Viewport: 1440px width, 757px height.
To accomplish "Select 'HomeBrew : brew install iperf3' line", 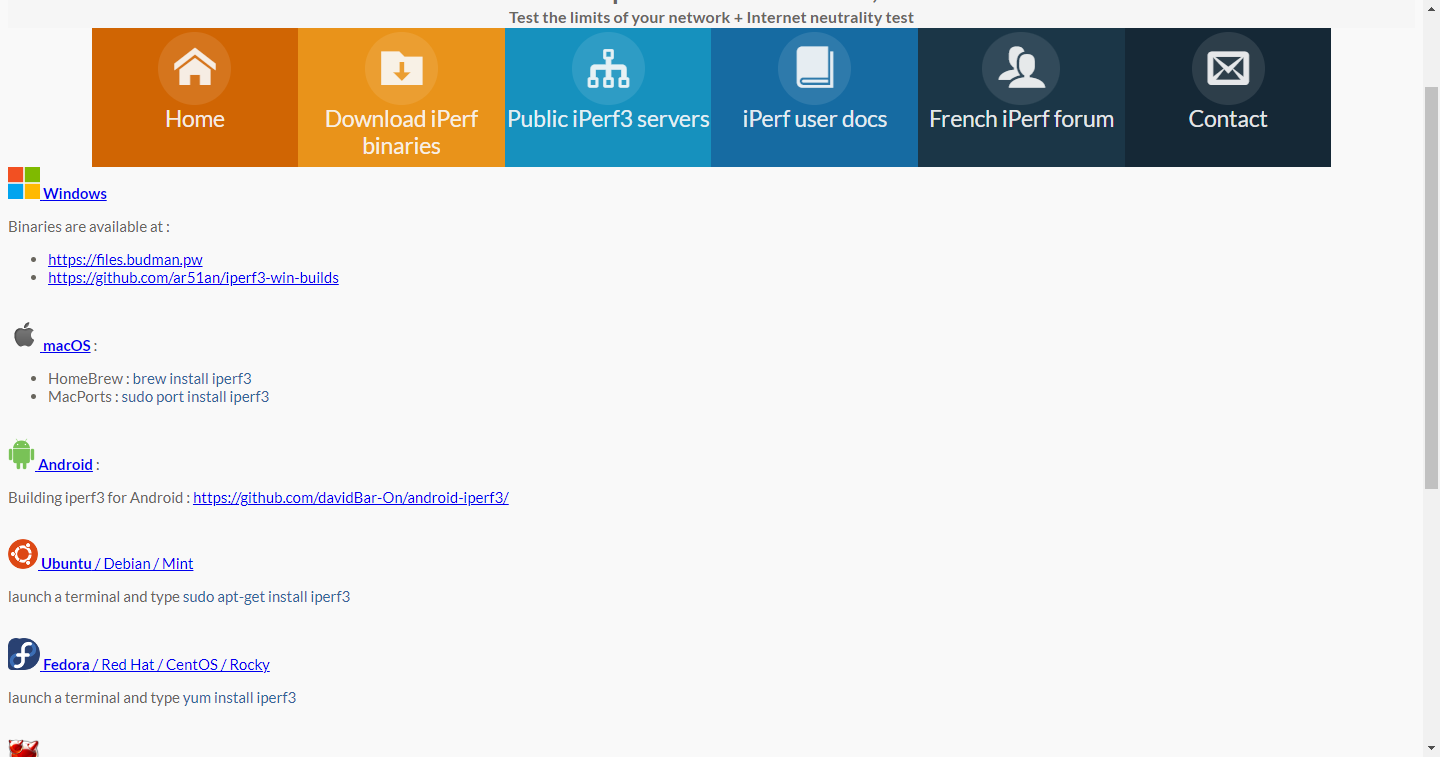I will (x=150, y=379).
